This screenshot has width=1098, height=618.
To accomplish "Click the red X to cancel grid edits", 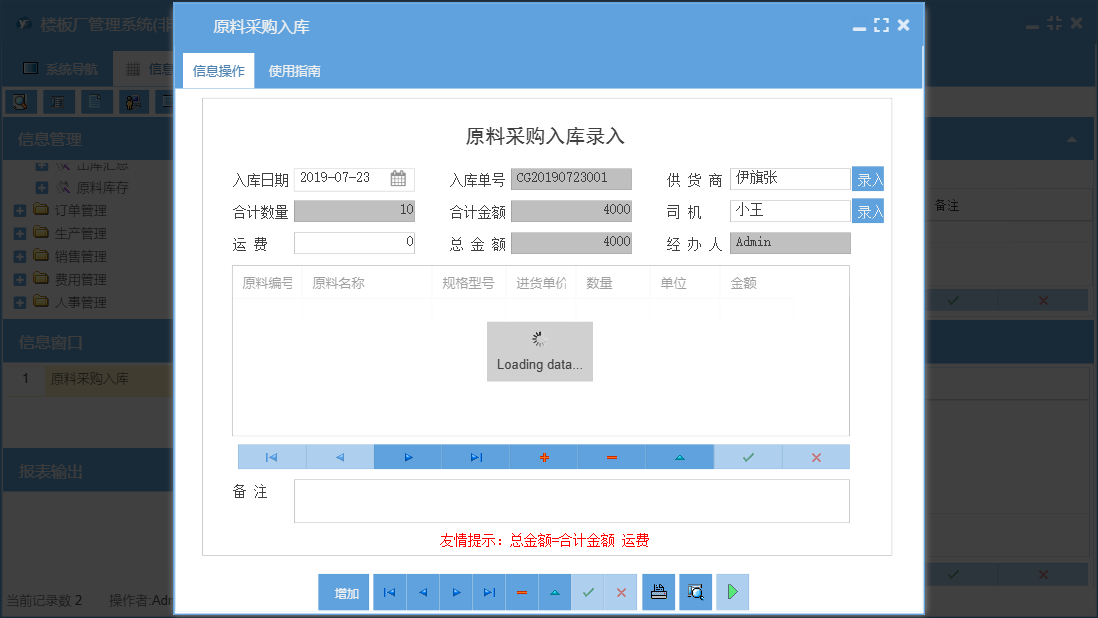I will click(815, 456).
